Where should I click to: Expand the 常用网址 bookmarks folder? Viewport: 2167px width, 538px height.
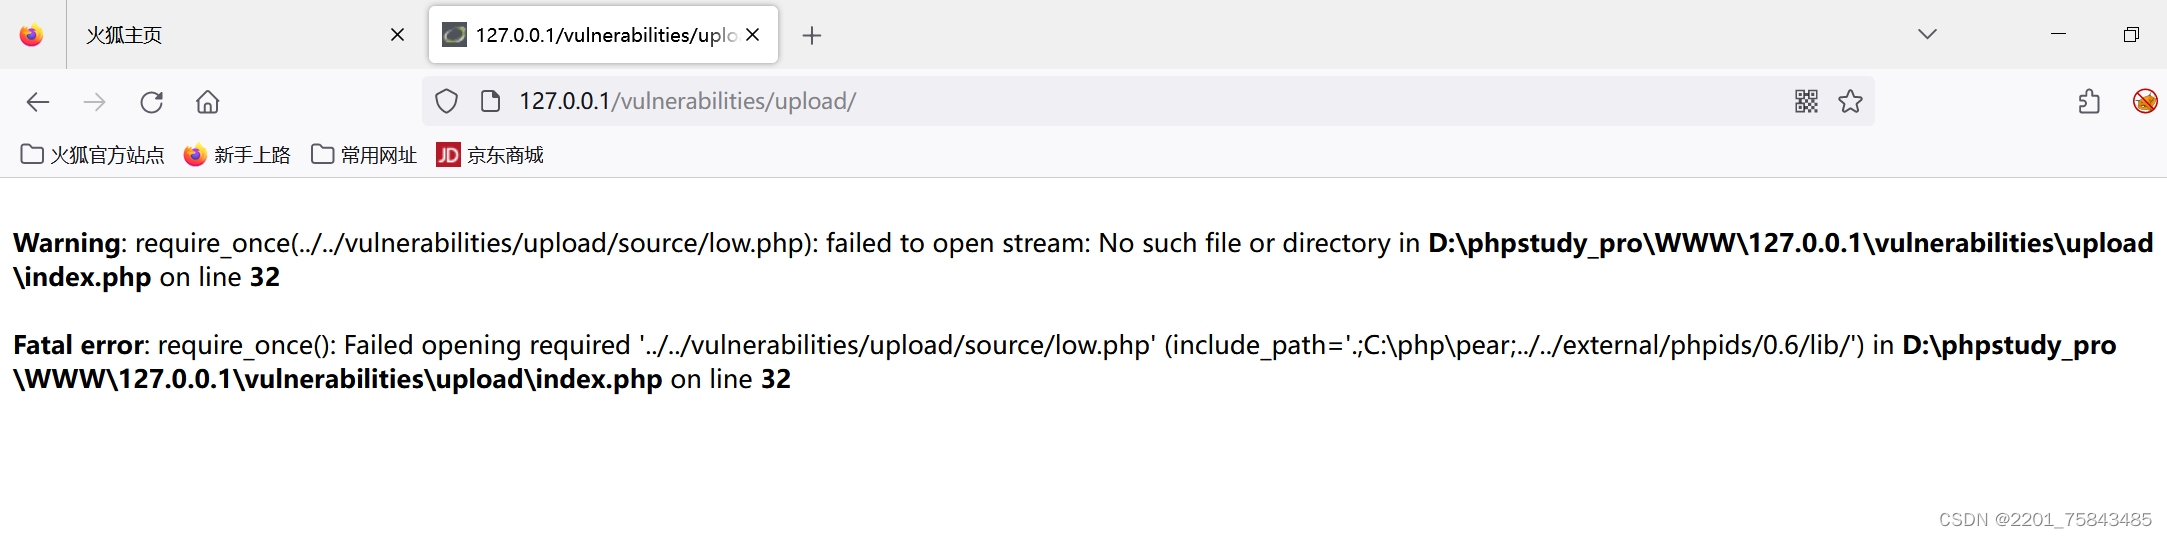(x=364, y=155)
